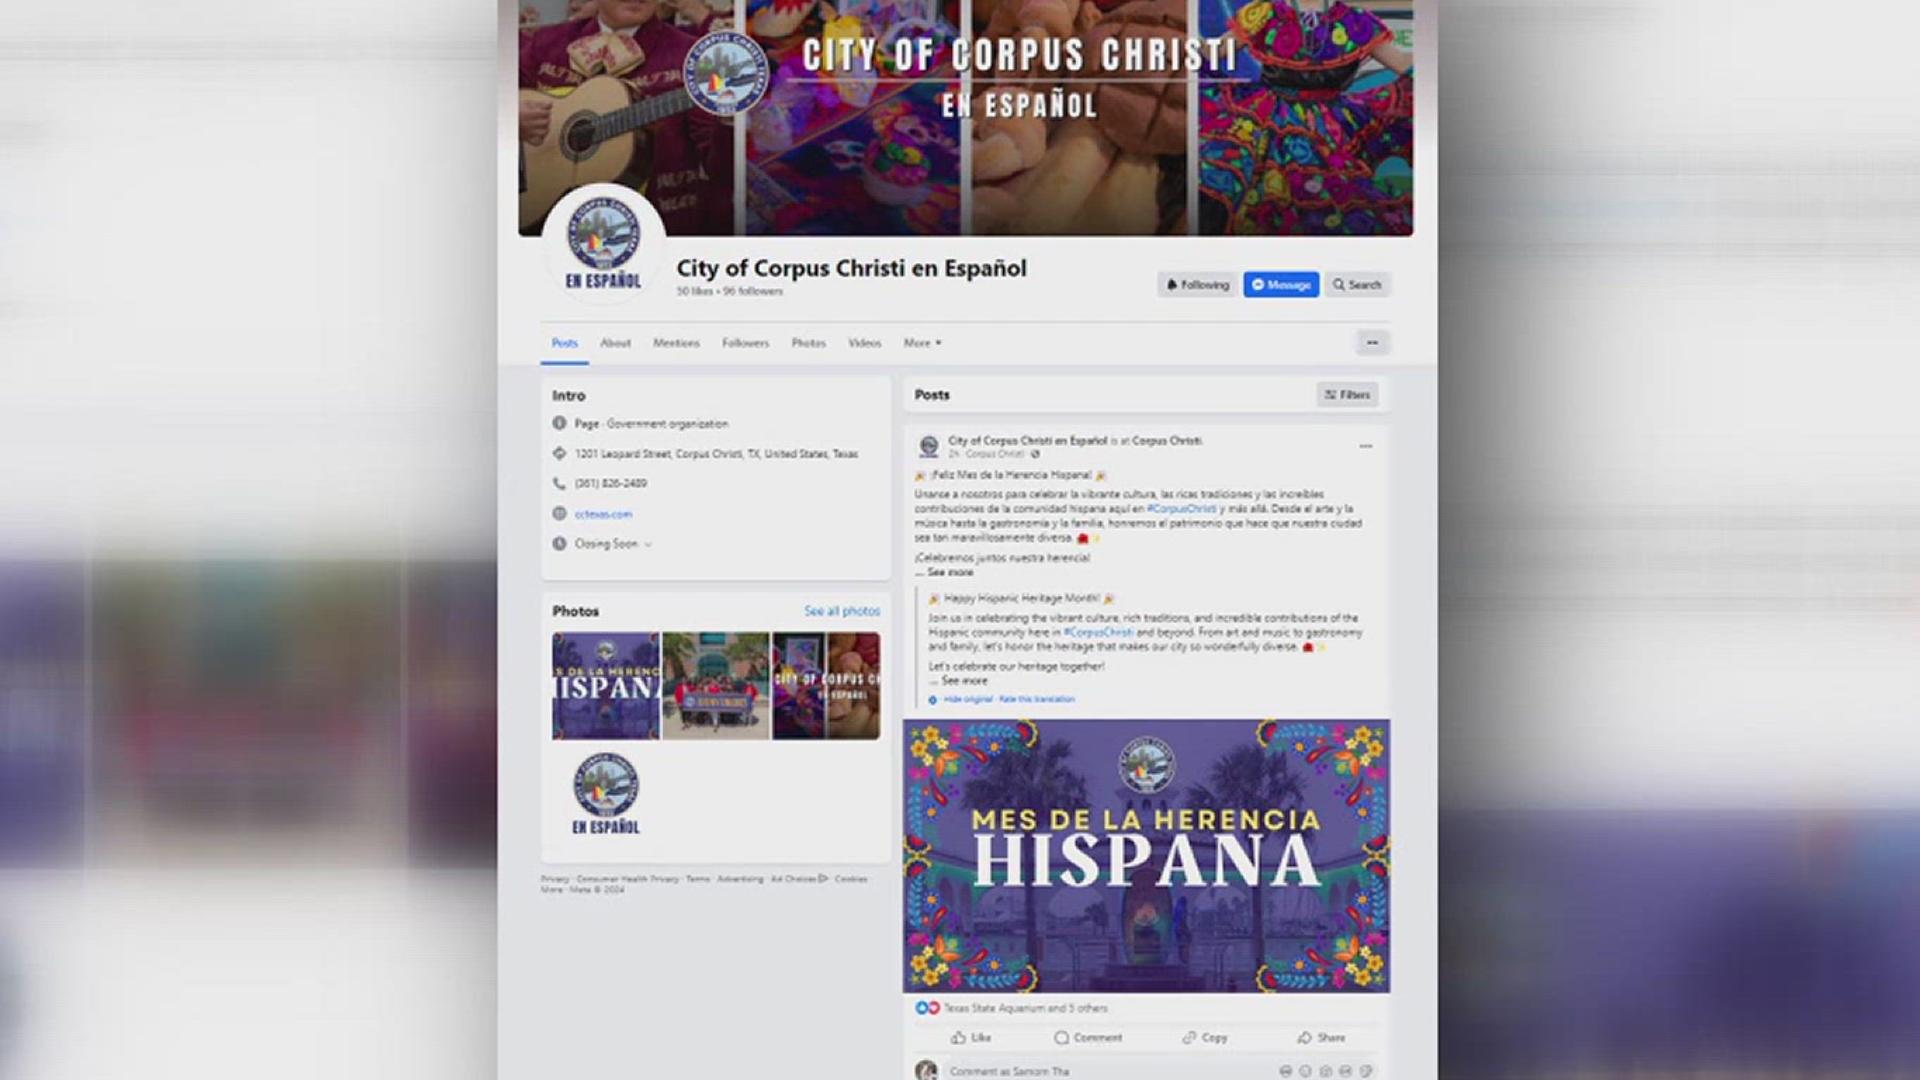
Task: Open the three-dots page options menu
Action: (1372, 343)
